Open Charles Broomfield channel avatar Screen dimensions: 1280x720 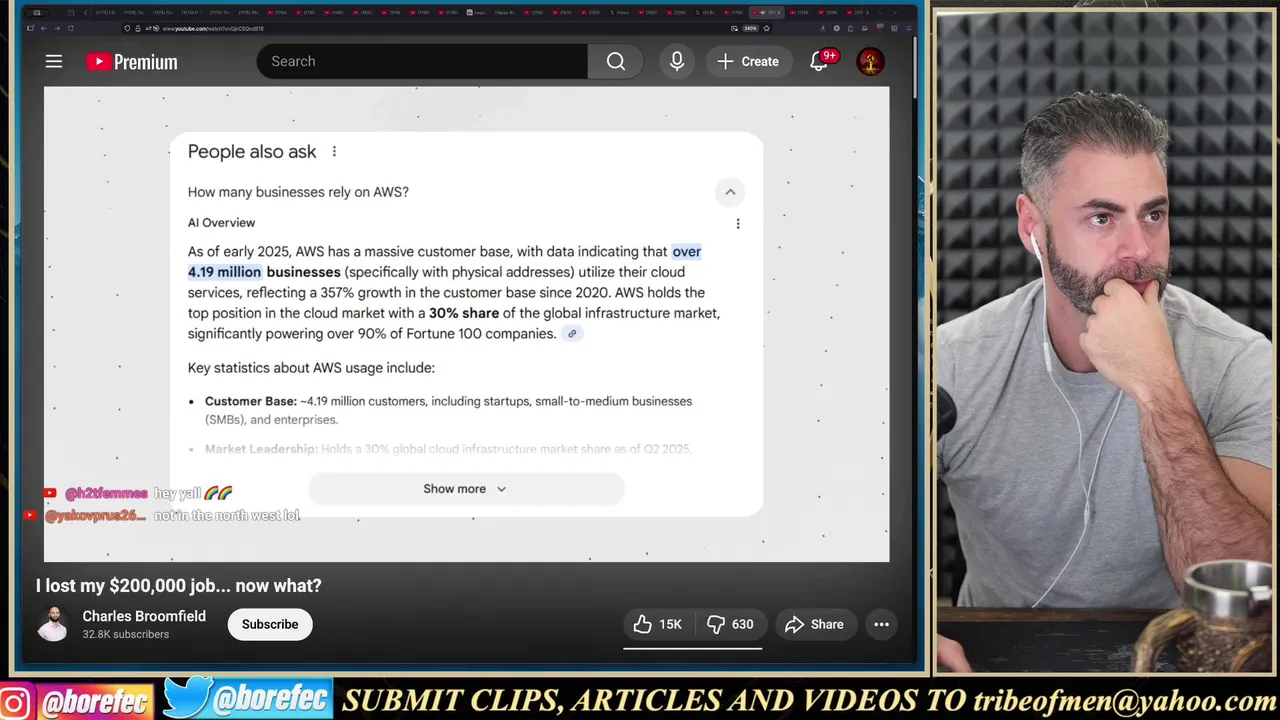click(53, 624)
